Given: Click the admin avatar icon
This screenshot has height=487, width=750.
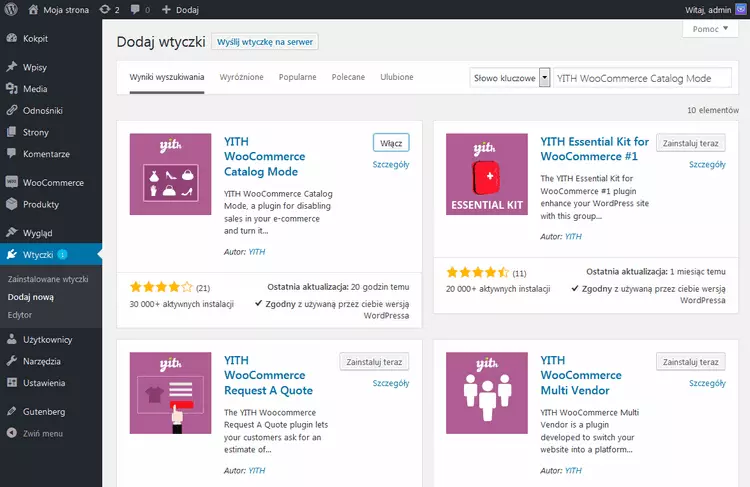Looking at the screenshot, I should point(741,9).
